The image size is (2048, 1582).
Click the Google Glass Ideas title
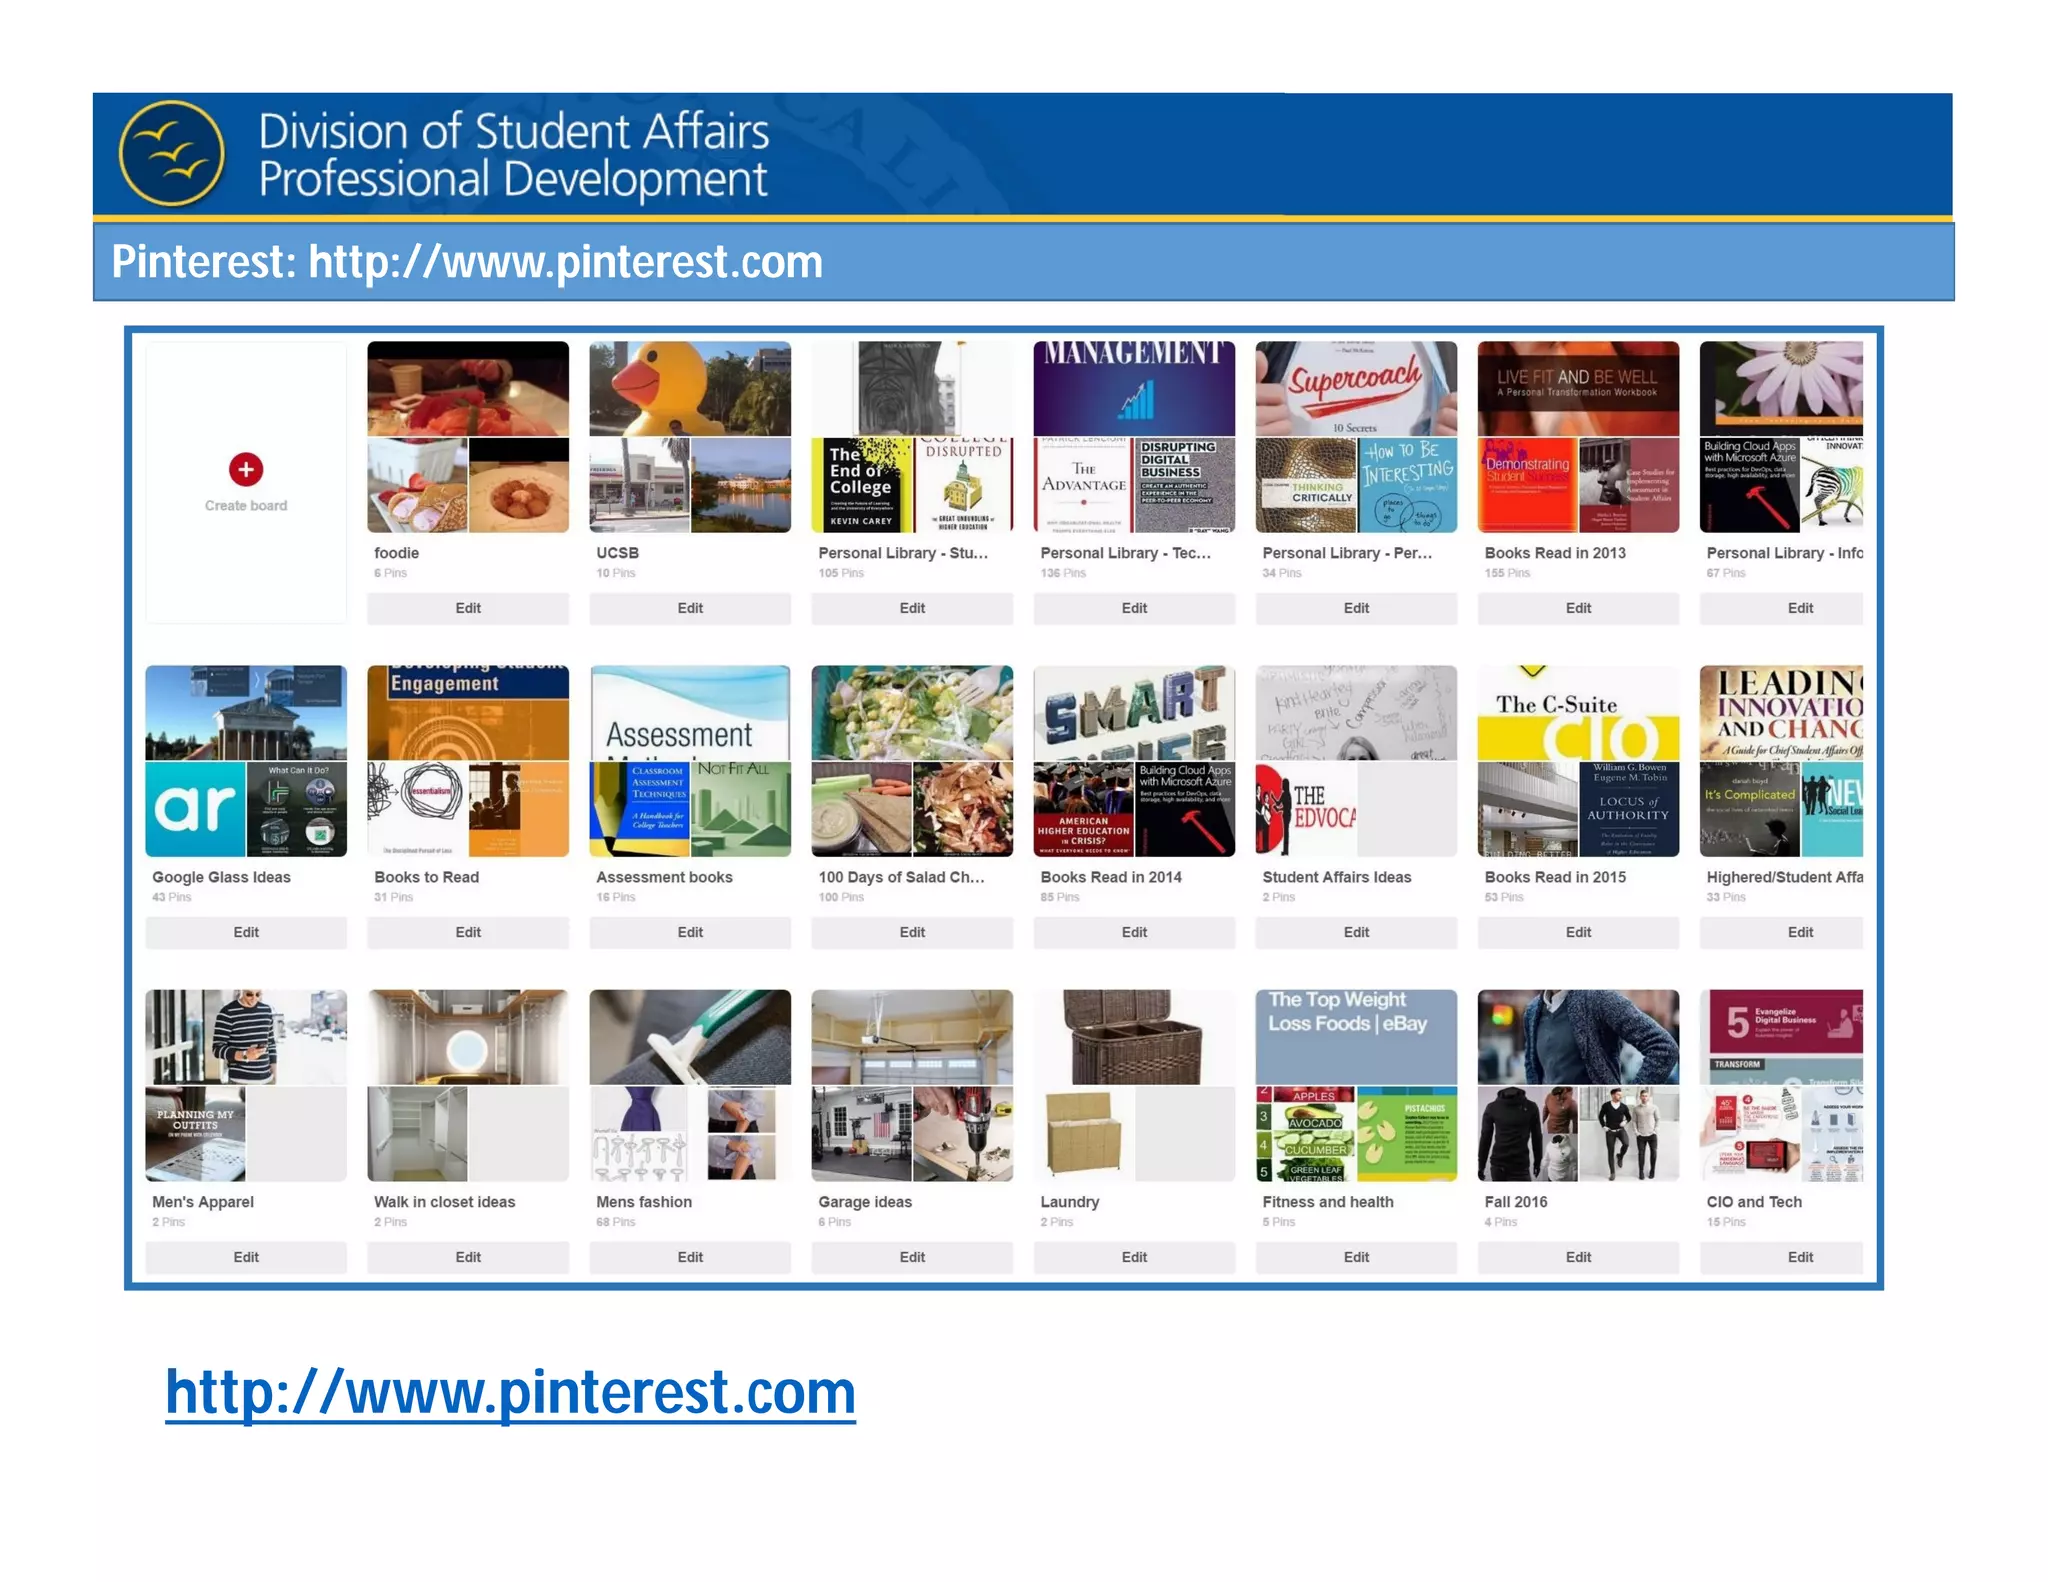click(221, 877)
